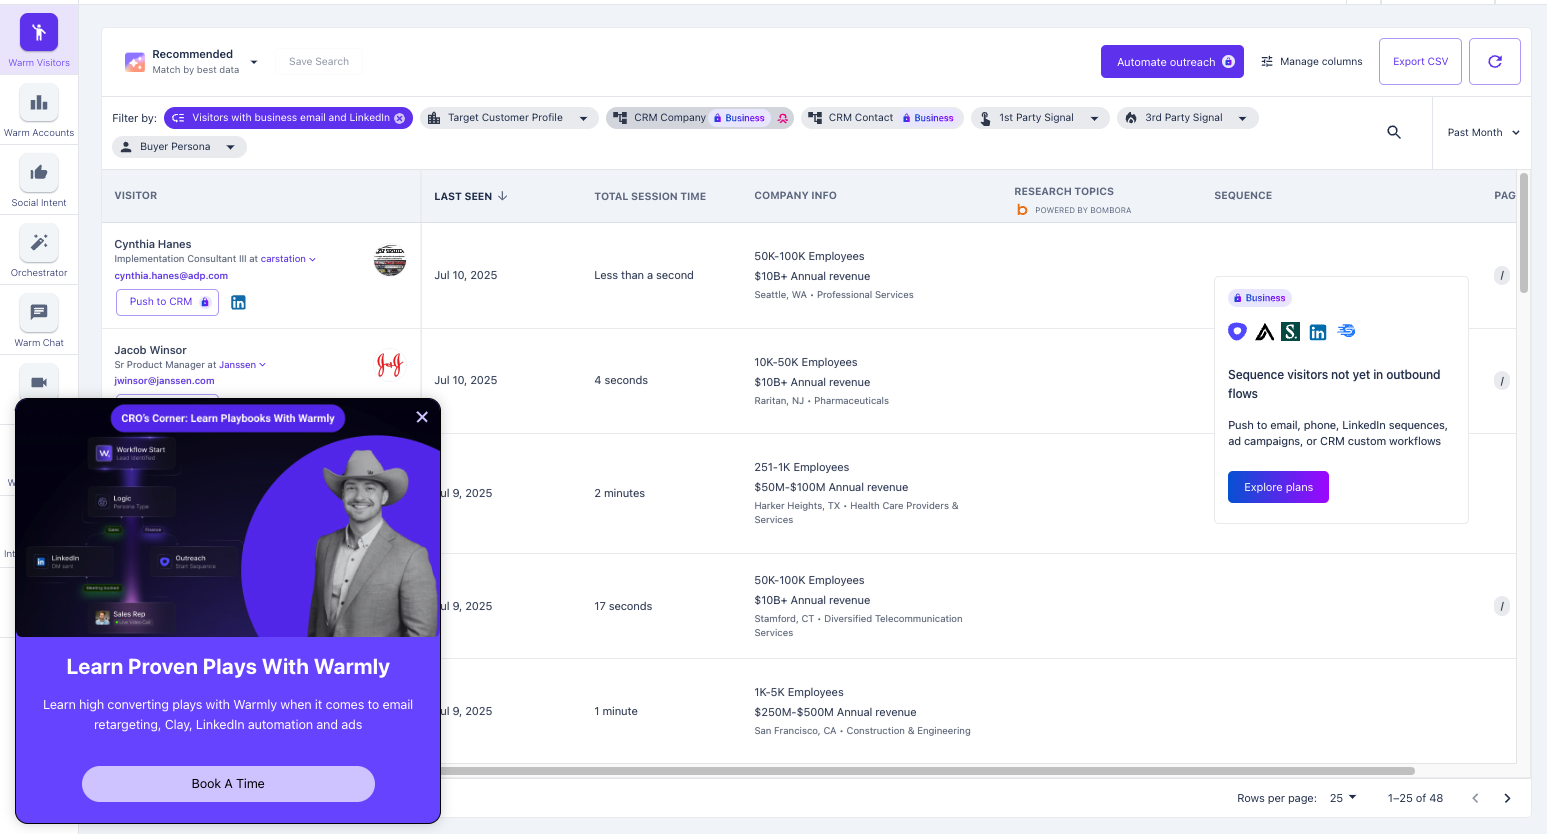The width and height of the screenshot is (1547, 834).
Task: Click the Bombora logo icon
Action: (1022, 210)
